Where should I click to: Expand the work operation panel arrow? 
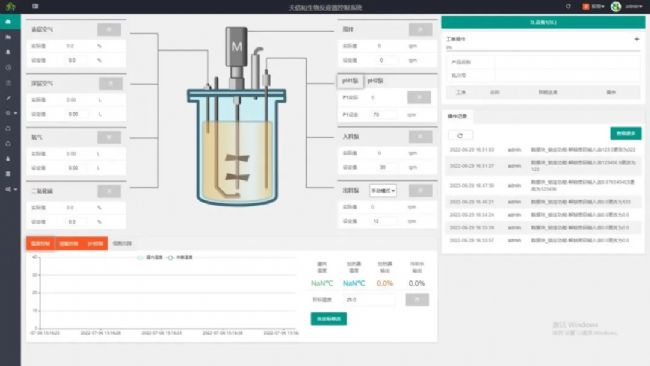(x=637, y=39)
